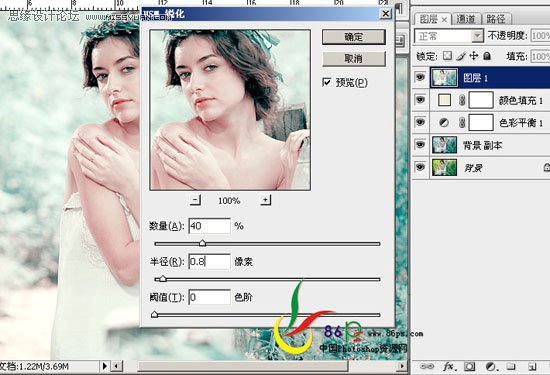The height and width of the screenshot is (375, 550).
Task: Hide the 色彩平衡 1 layer eye
Action: 420,122
